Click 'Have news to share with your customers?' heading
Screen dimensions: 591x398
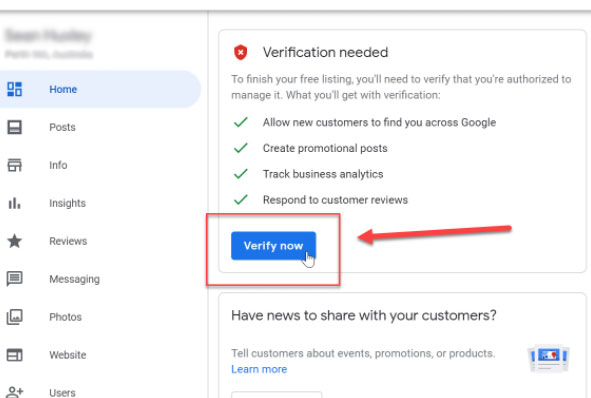(364, 315)
